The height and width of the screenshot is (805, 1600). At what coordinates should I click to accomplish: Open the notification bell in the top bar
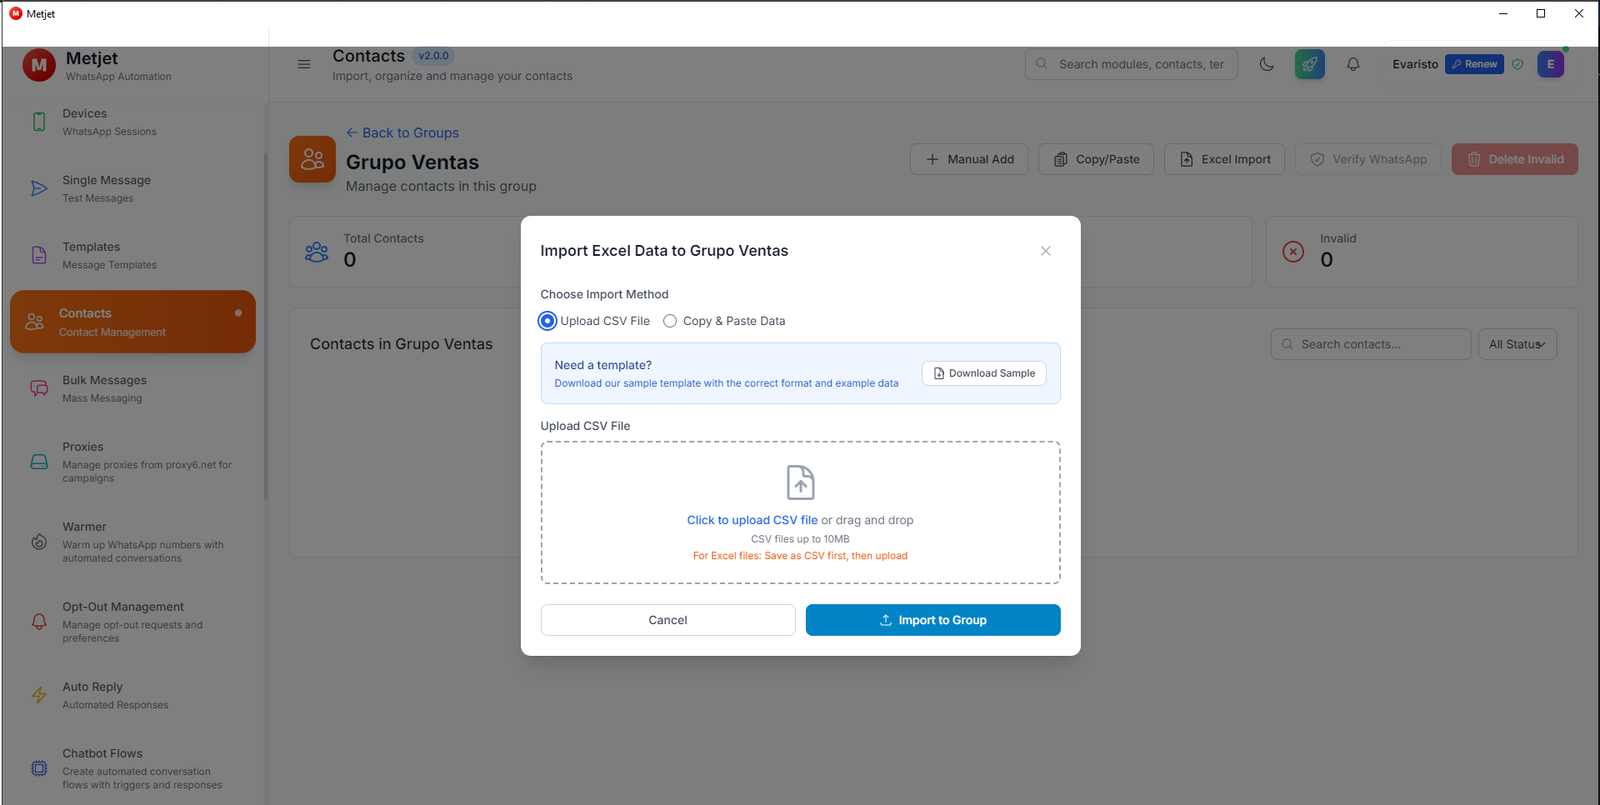click(x=1353, y=63)
